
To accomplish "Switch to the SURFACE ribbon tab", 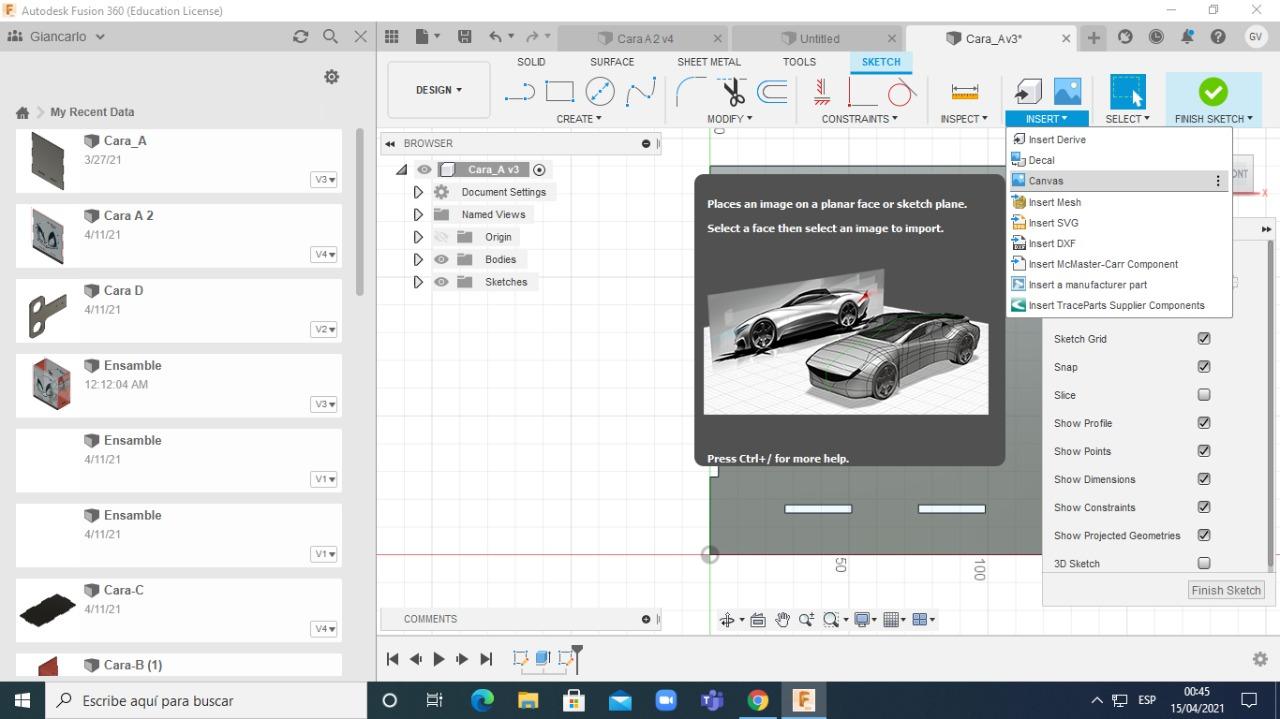I will point(611,62).
